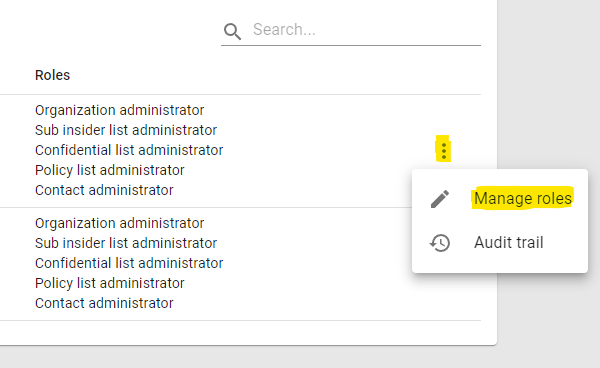Click Policy list administrator in lower row
600x368 pixels.
tap(109, 283)
